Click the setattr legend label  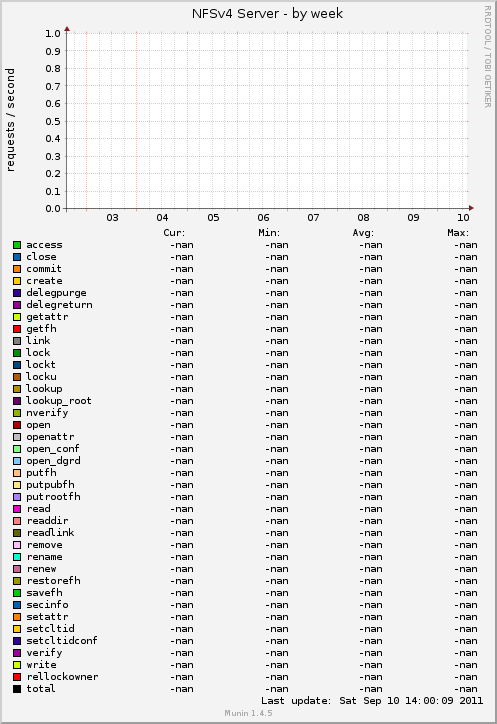47,617
